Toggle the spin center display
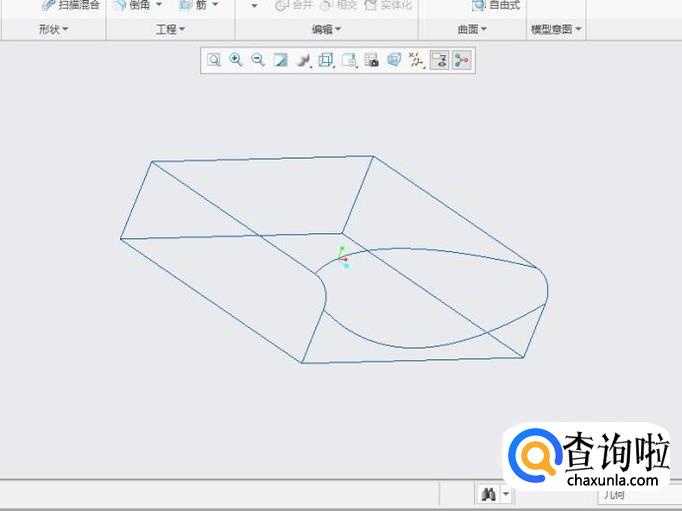 pos(461,60)
